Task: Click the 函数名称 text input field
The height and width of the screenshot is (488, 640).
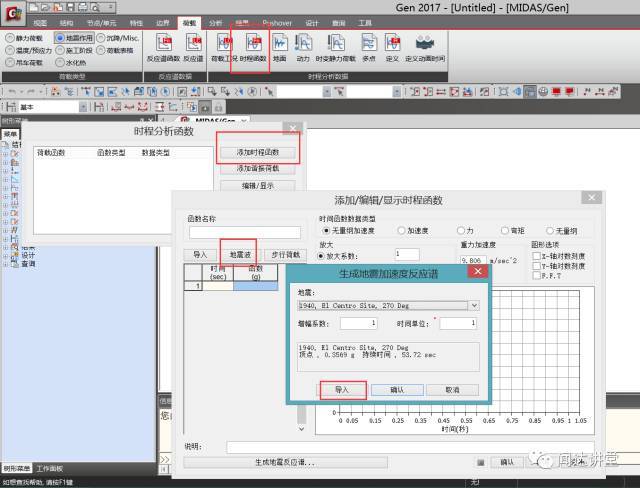Action: tap(245, 233)
